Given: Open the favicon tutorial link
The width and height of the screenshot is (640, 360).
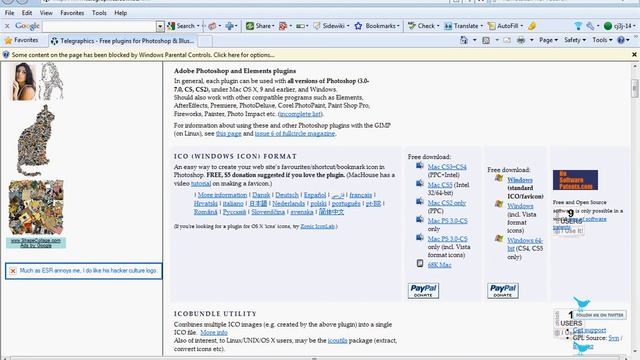Looking at the screenshot, I should point(201,184).
